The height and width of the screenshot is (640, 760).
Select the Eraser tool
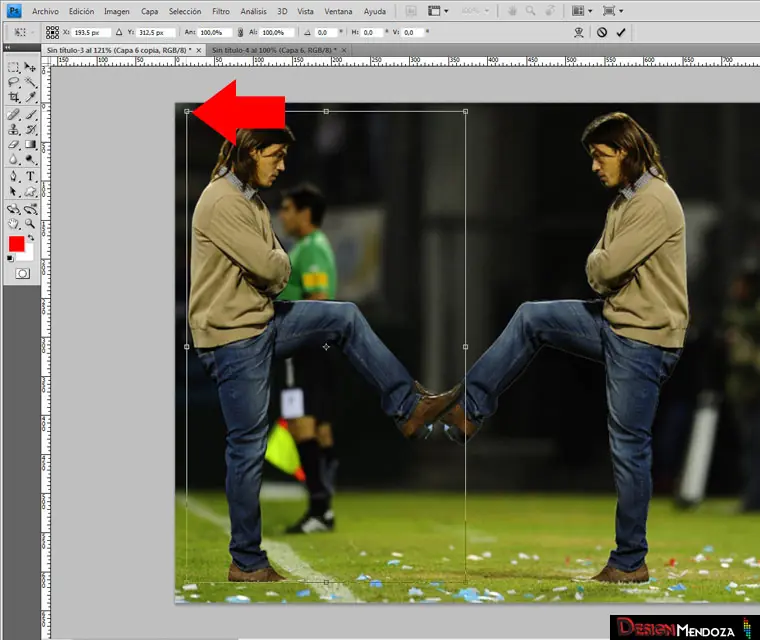pos(14,145)
